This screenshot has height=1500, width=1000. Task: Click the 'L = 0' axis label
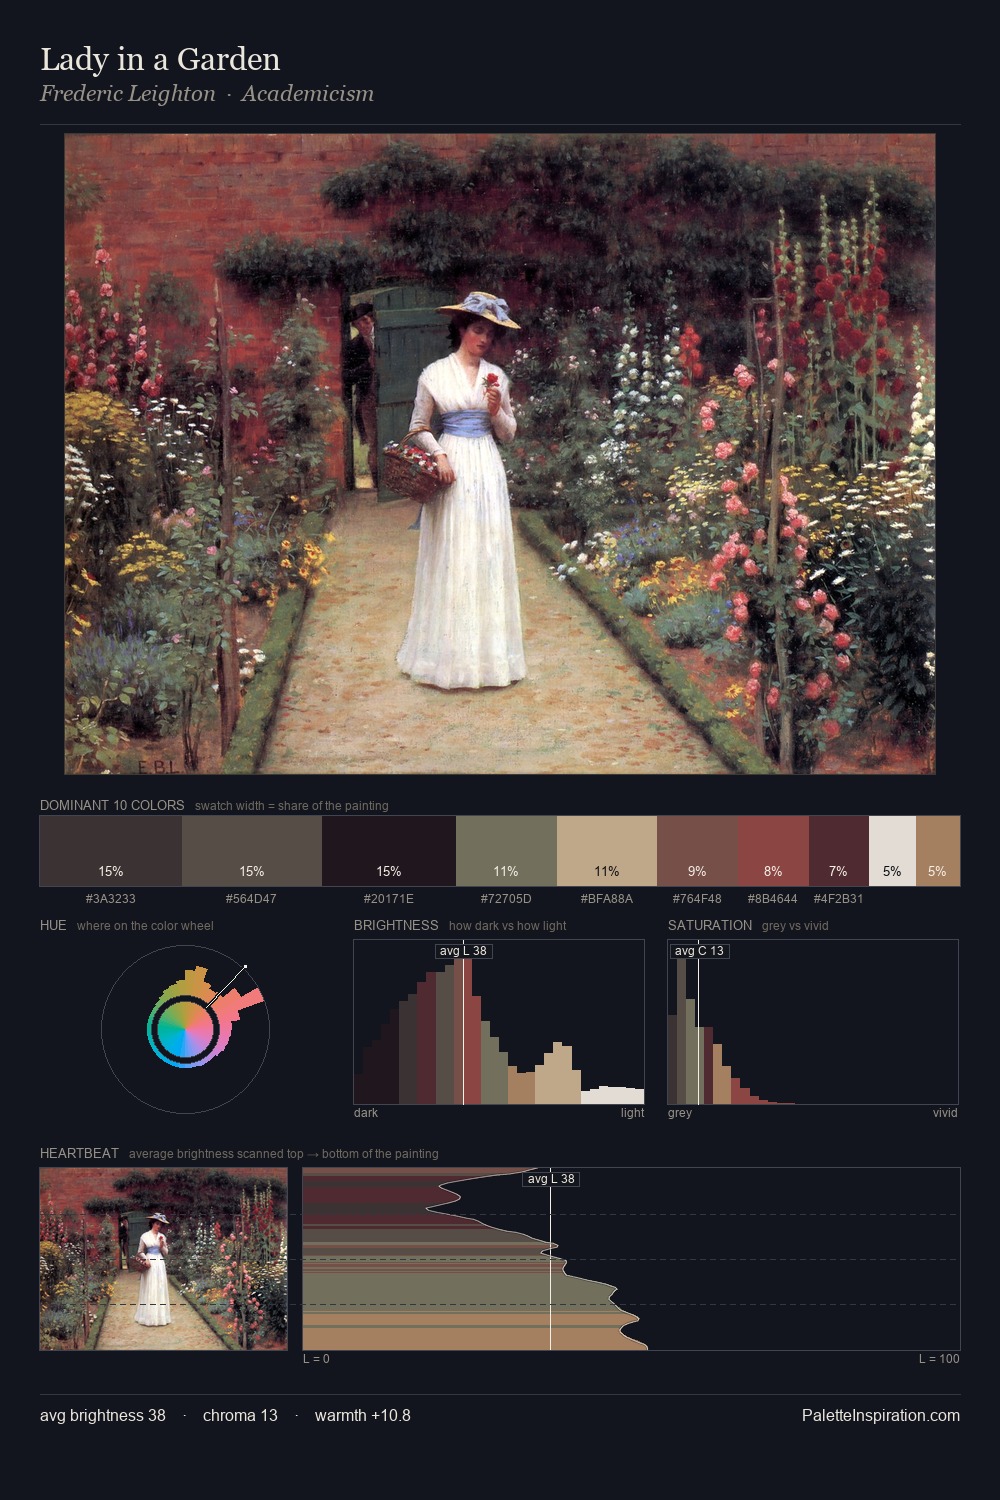(x=316, y=1359)
